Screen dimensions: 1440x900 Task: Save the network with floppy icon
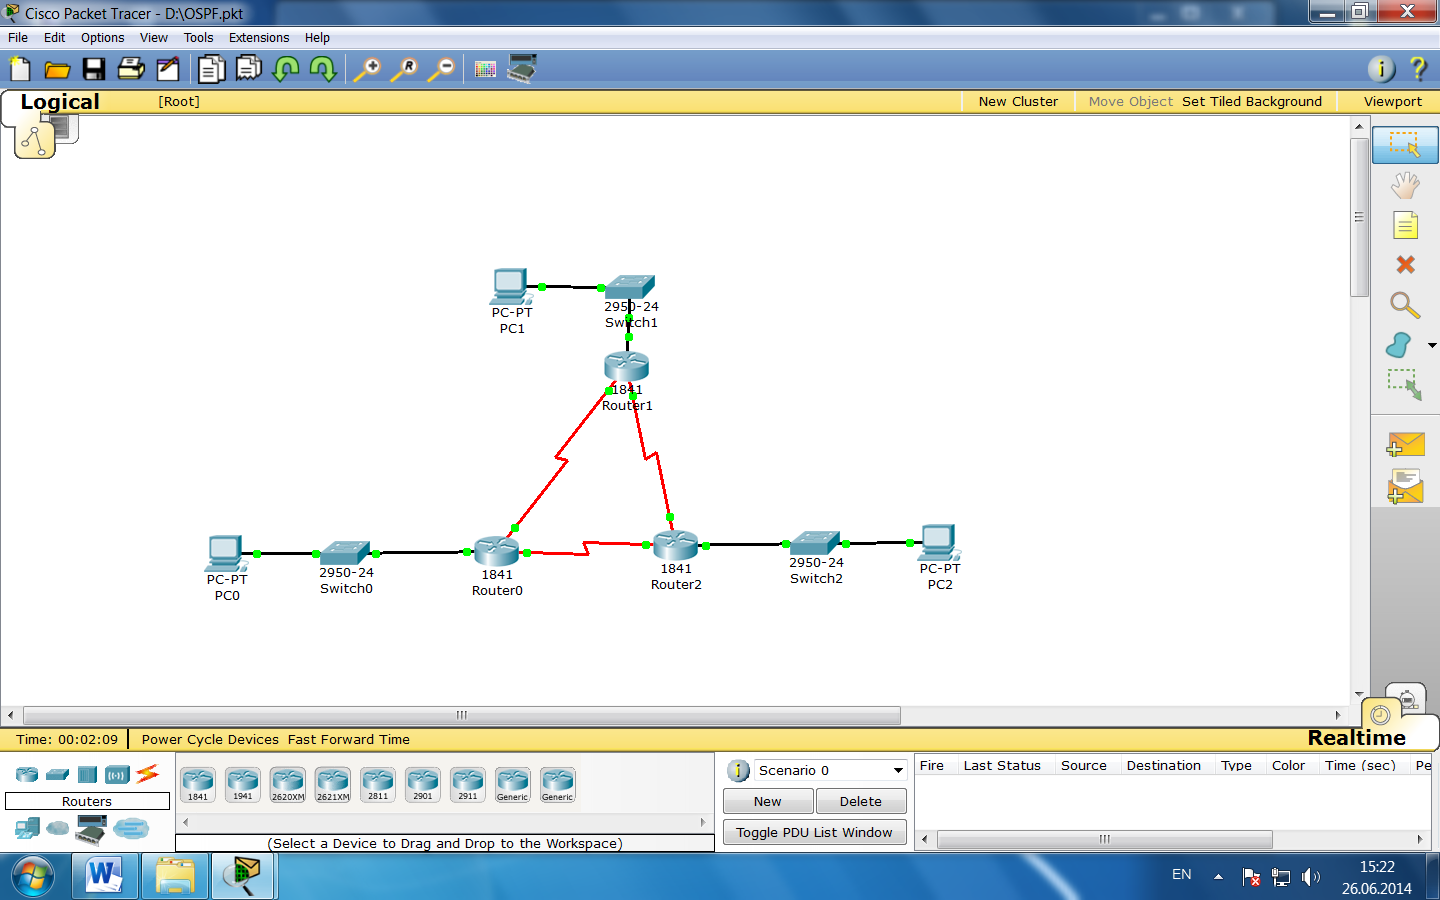(94, 69)
